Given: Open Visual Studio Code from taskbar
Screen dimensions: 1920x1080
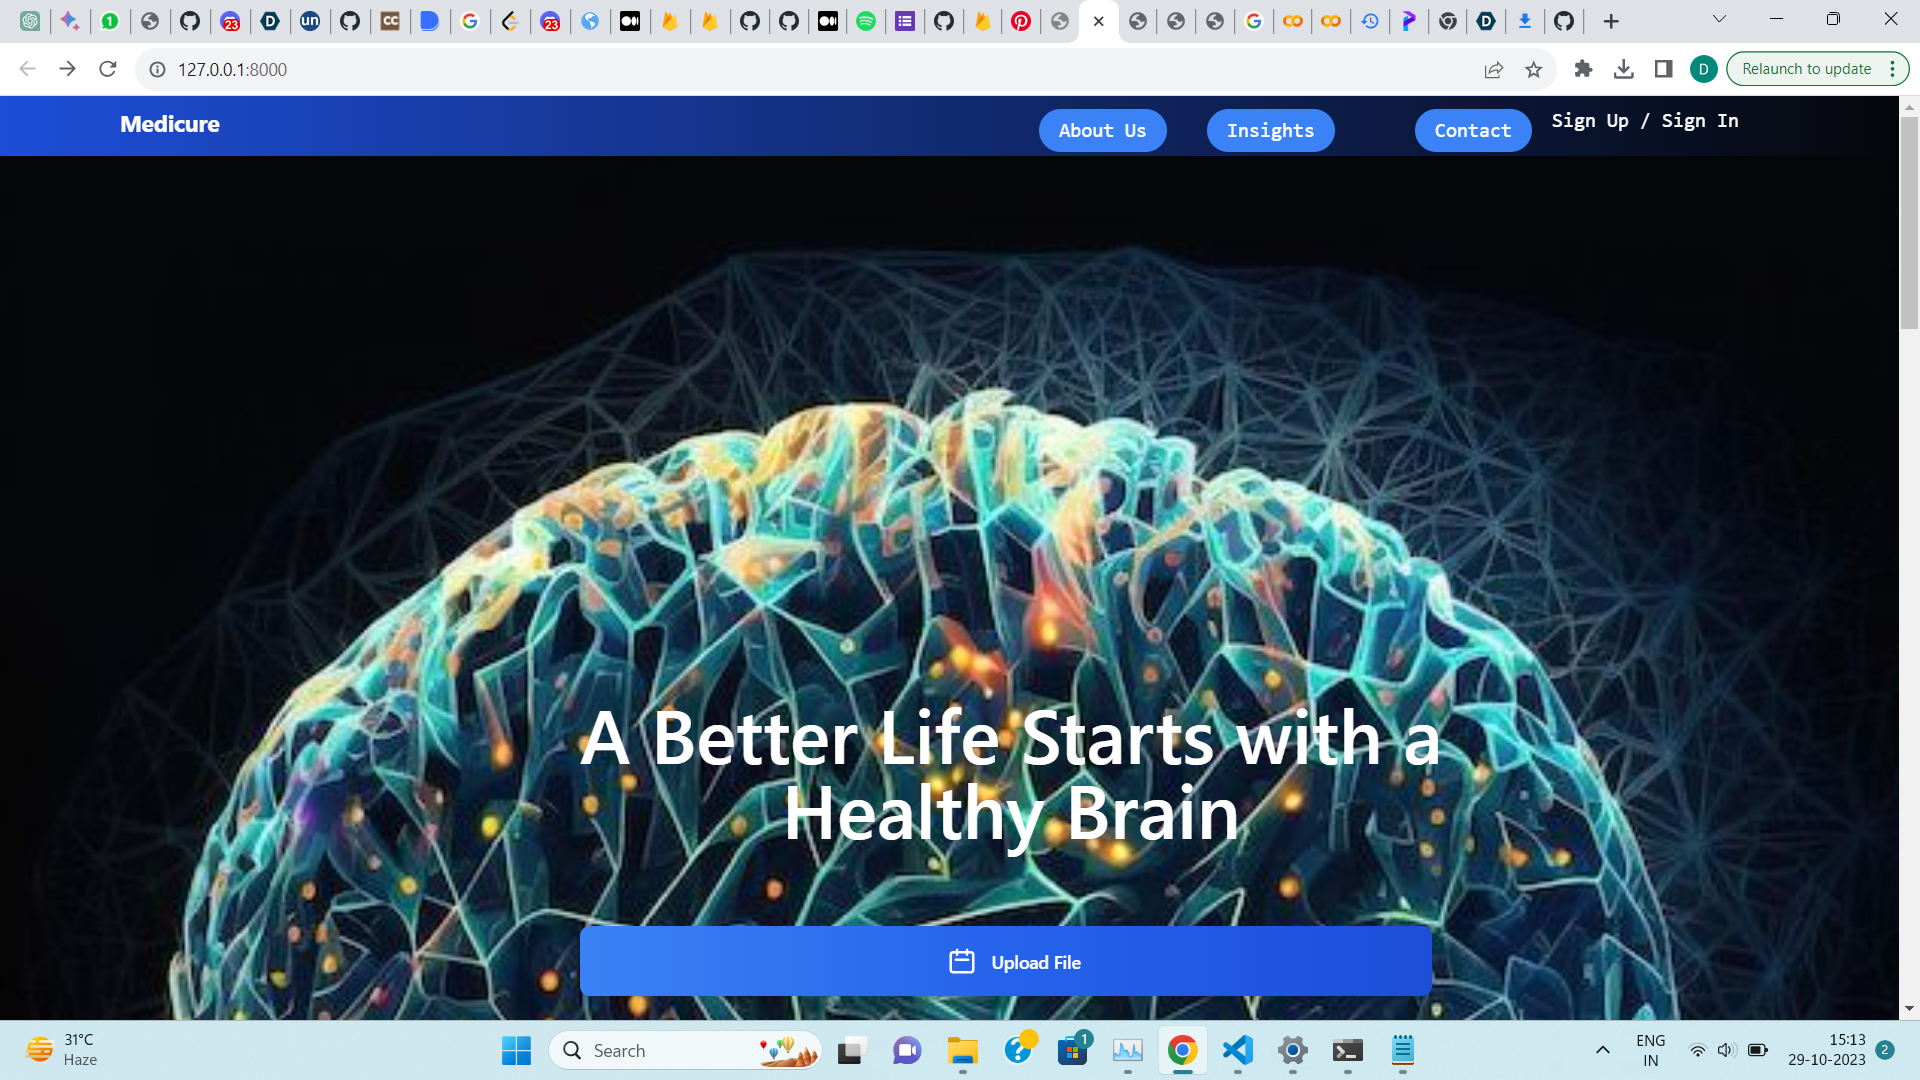Looking at the screenshot, I should coord(1238,1050).
